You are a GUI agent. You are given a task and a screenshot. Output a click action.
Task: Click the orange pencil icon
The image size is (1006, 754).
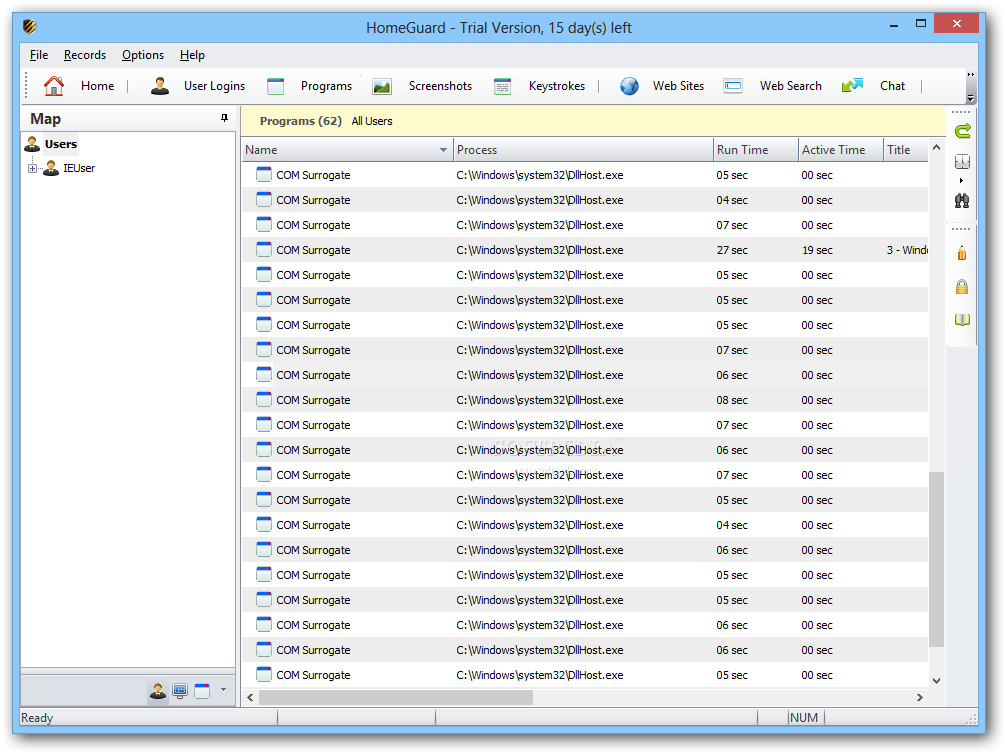coord(962,253)
